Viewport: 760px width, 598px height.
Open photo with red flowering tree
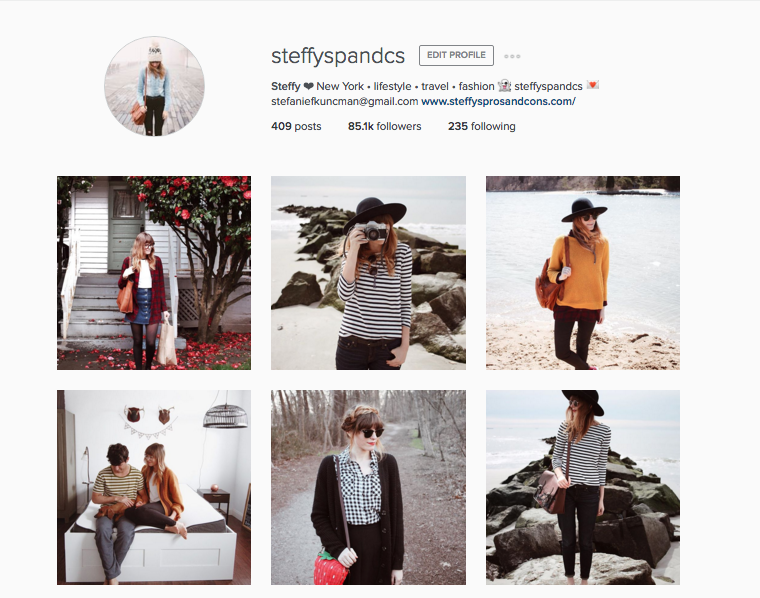coord(154,273)
